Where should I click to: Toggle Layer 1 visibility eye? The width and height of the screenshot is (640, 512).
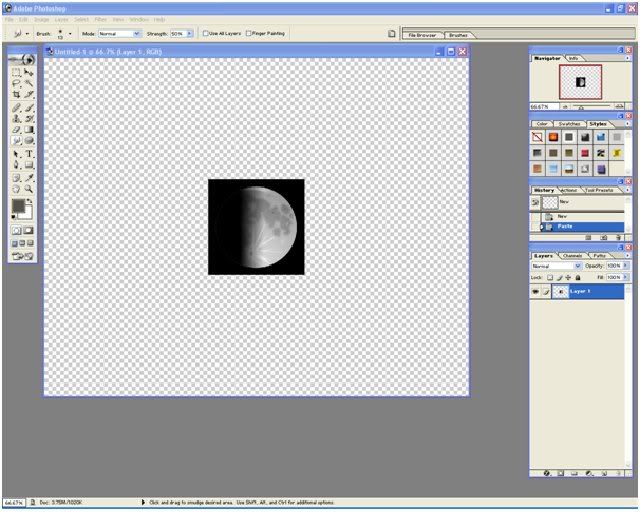point(535,292)
